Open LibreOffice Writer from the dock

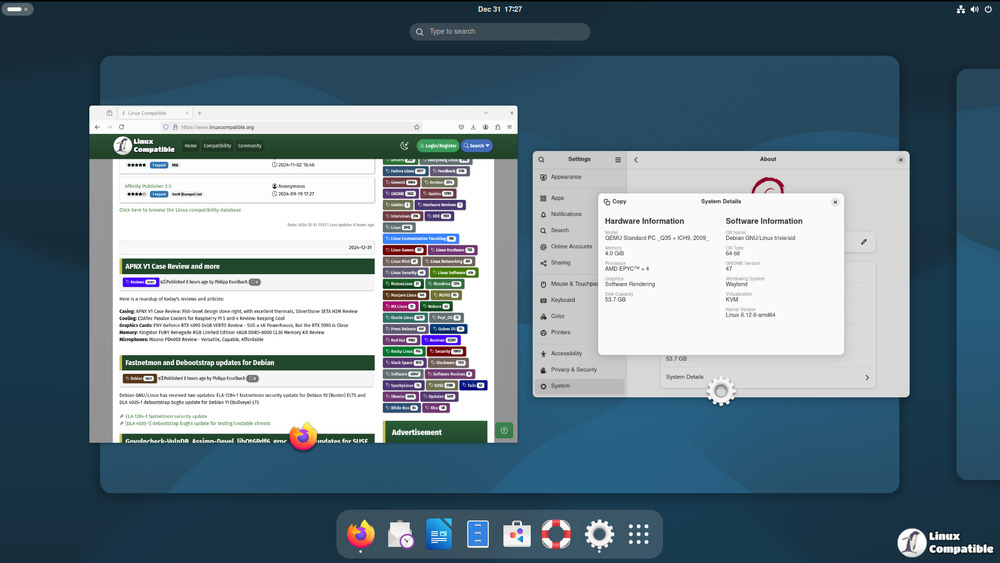439,535
